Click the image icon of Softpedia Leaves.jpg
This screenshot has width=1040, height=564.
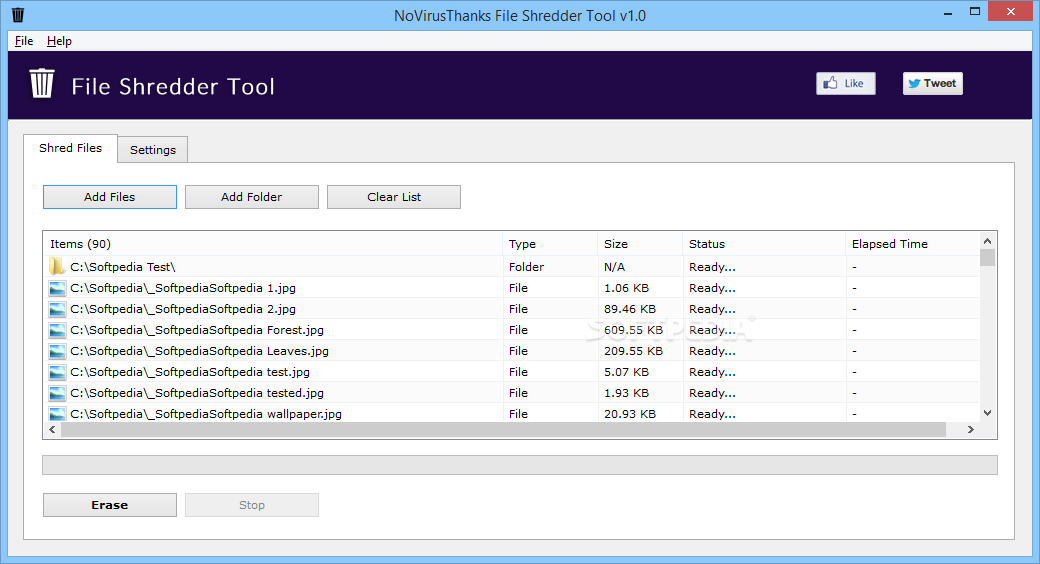[57, 351]
